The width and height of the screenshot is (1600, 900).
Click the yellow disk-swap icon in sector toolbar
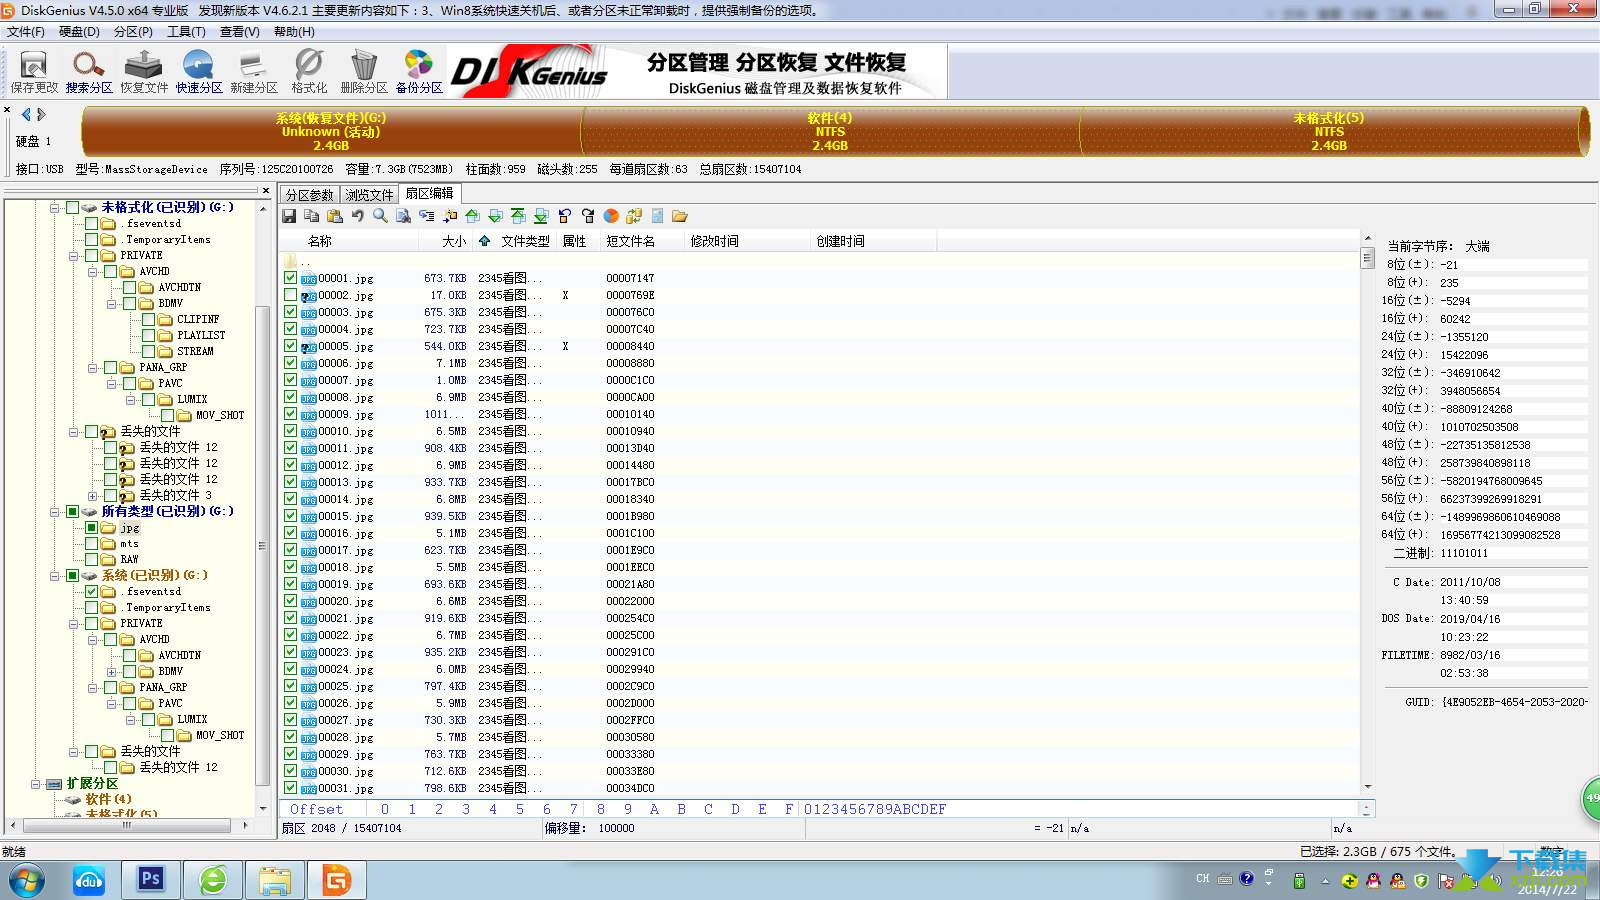coord(634,216)
